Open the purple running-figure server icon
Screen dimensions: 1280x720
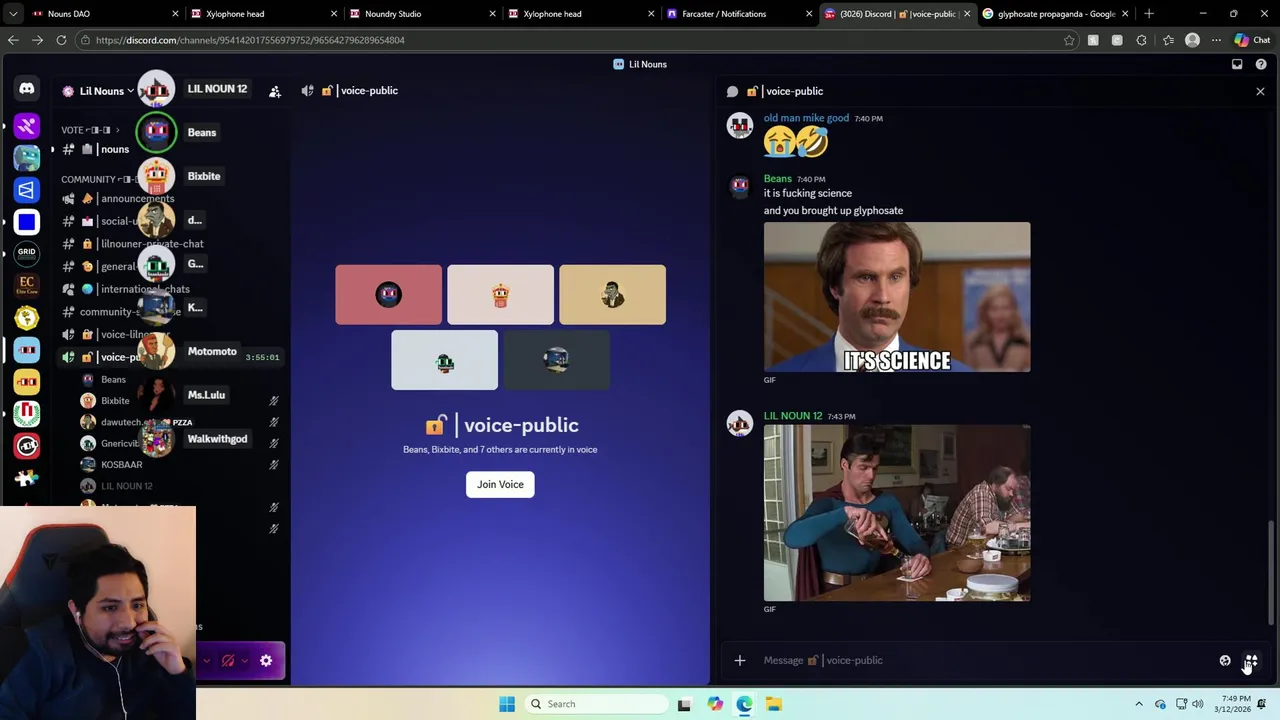[x=27, y=125]
